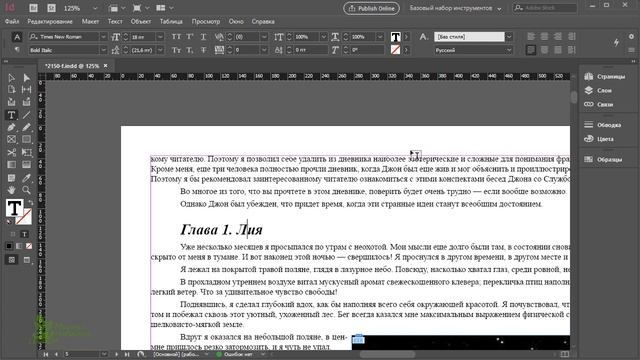Toggle formatting affects text button
The image size is (640, 360).
(24, 234)
